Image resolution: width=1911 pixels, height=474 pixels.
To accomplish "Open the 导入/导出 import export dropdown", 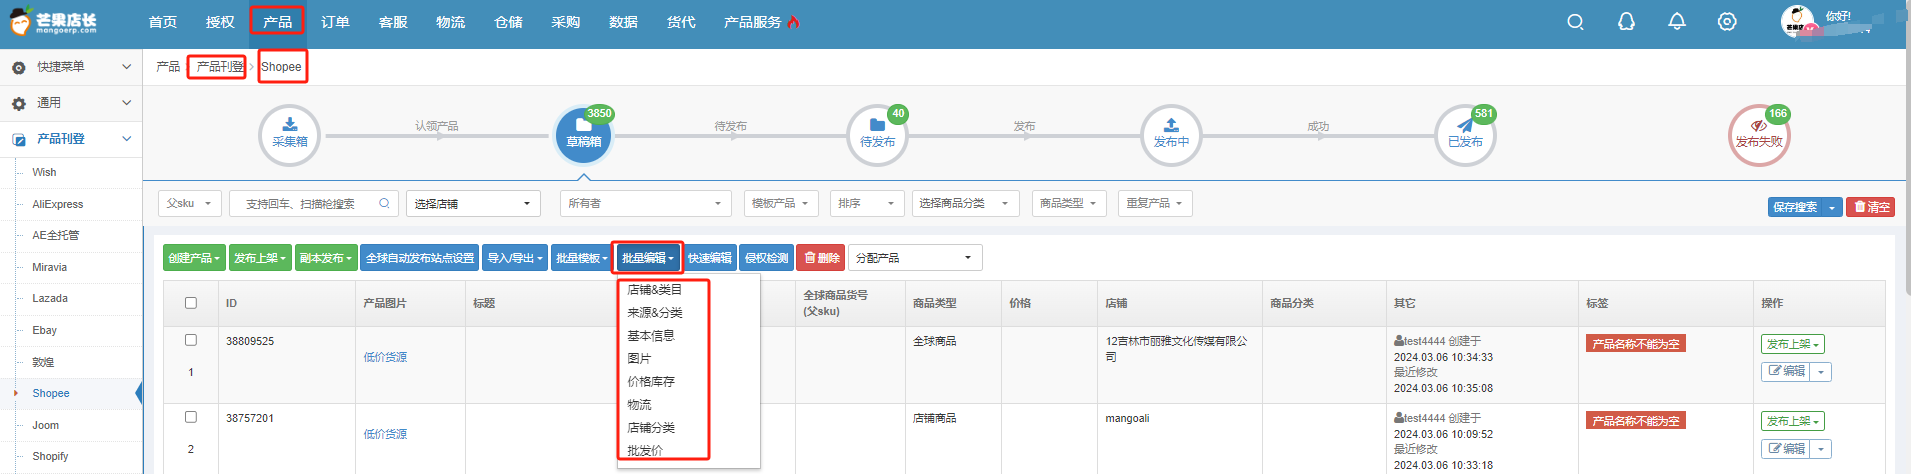I will click(515, 258).
